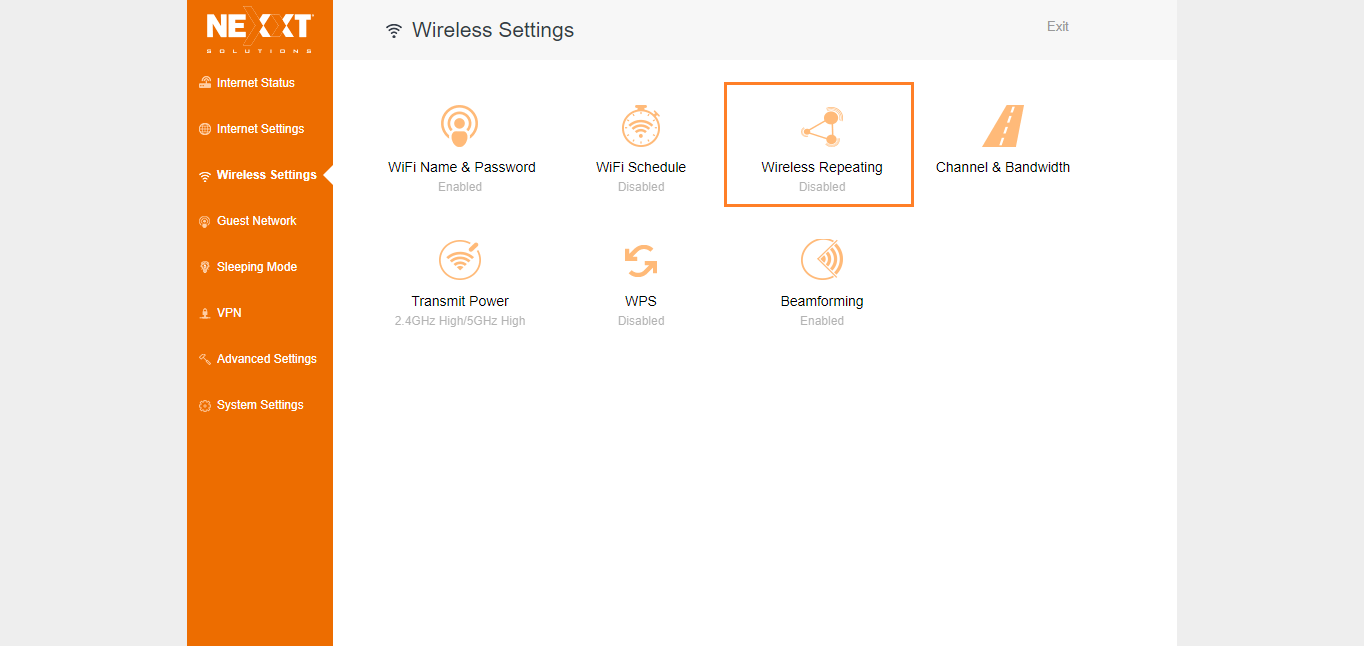Open Internet Settings menu item
Screen dimensions: 1364x646
[x=260, y=129]
